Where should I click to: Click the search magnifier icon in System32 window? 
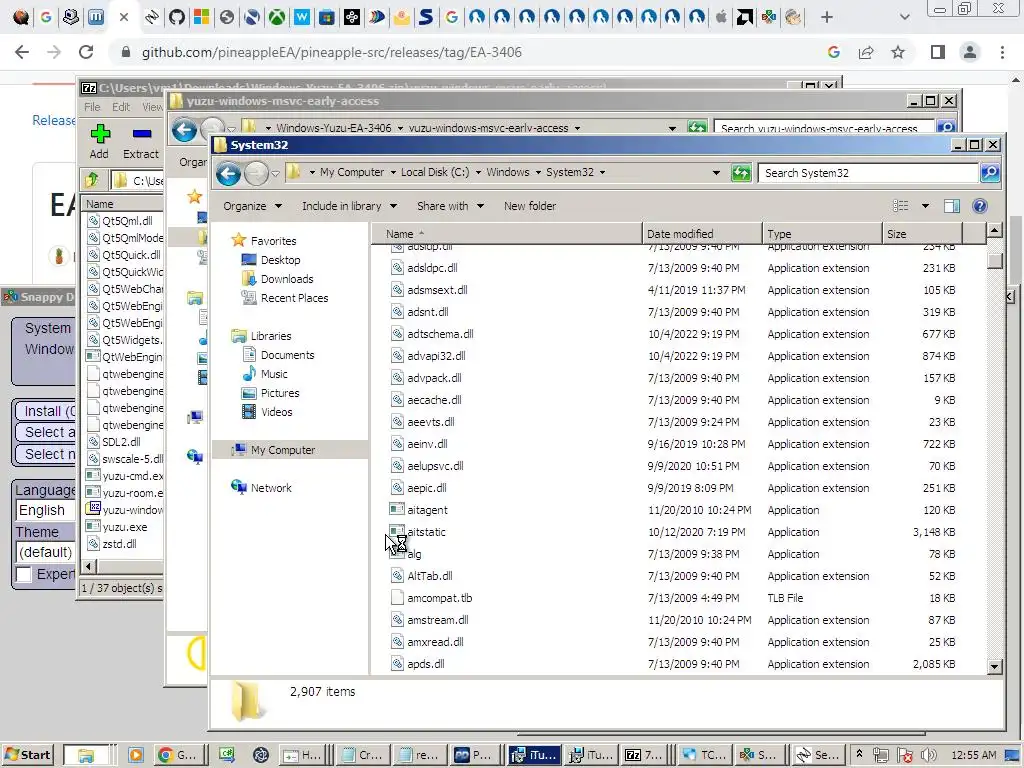(990, 172)
